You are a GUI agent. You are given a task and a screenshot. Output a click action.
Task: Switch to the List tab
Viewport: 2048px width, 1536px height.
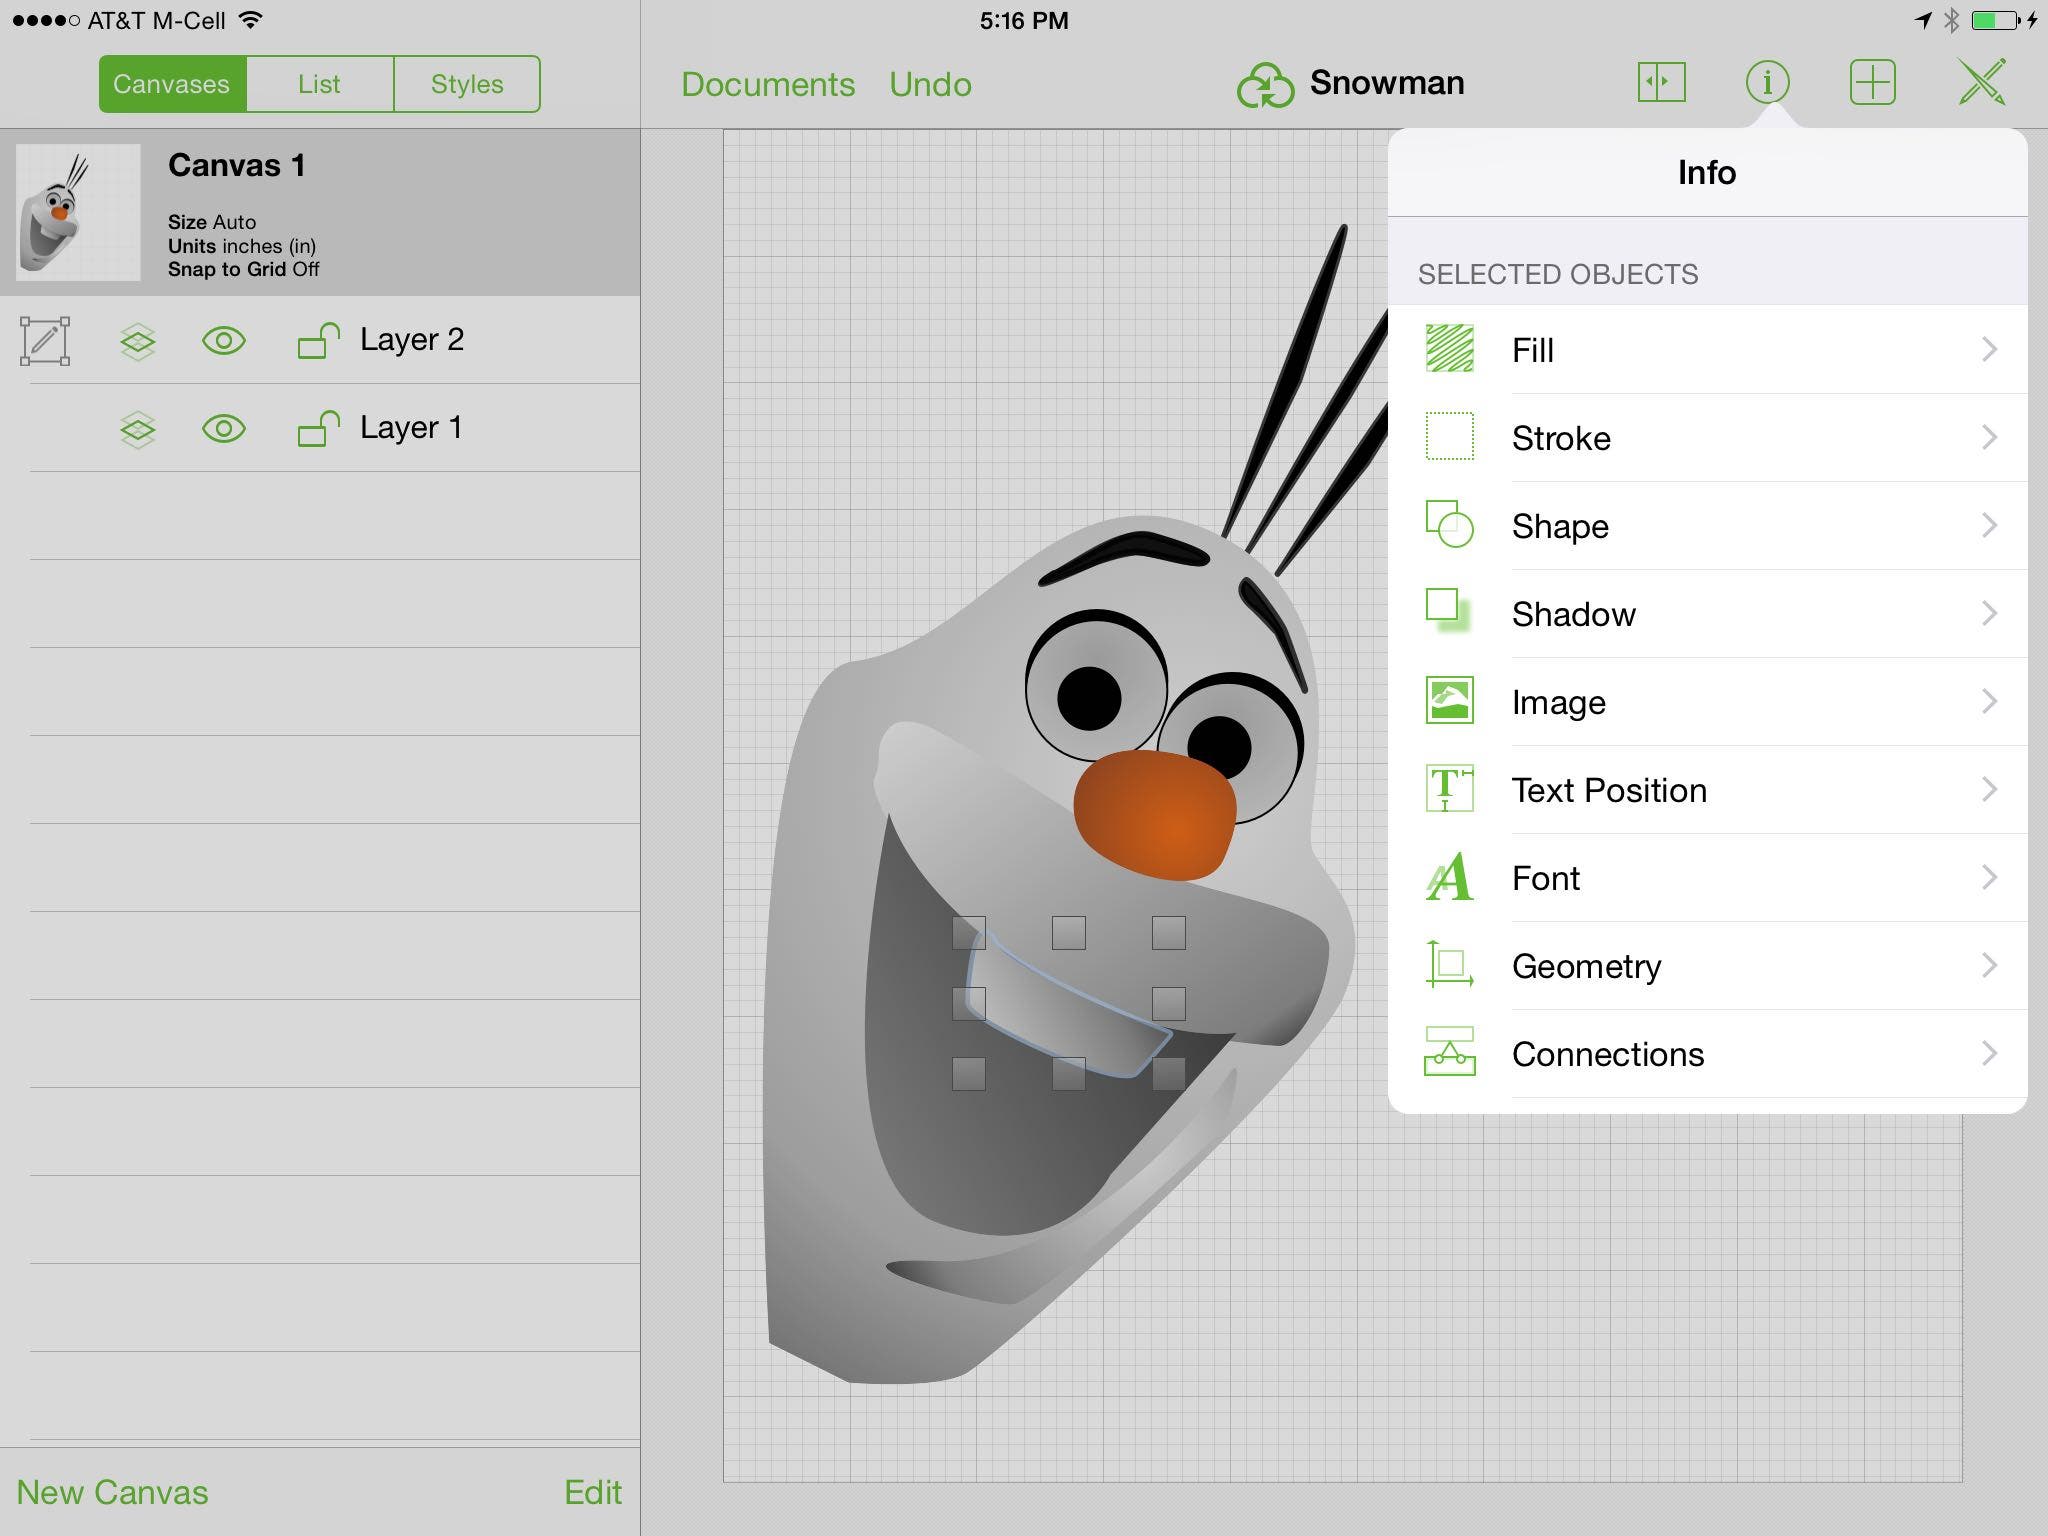pyautogui.click(x=319, y=84)
